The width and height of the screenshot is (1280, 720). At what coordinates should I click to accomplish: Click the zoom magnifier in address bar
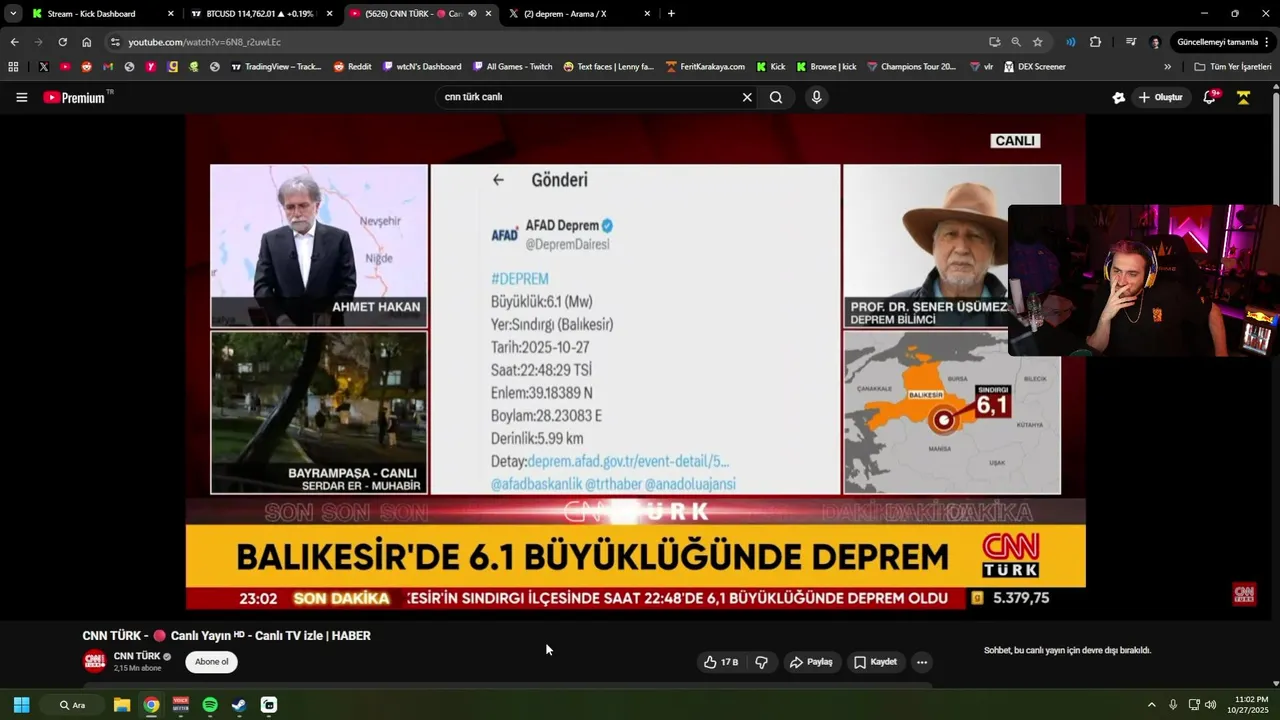1016,42
